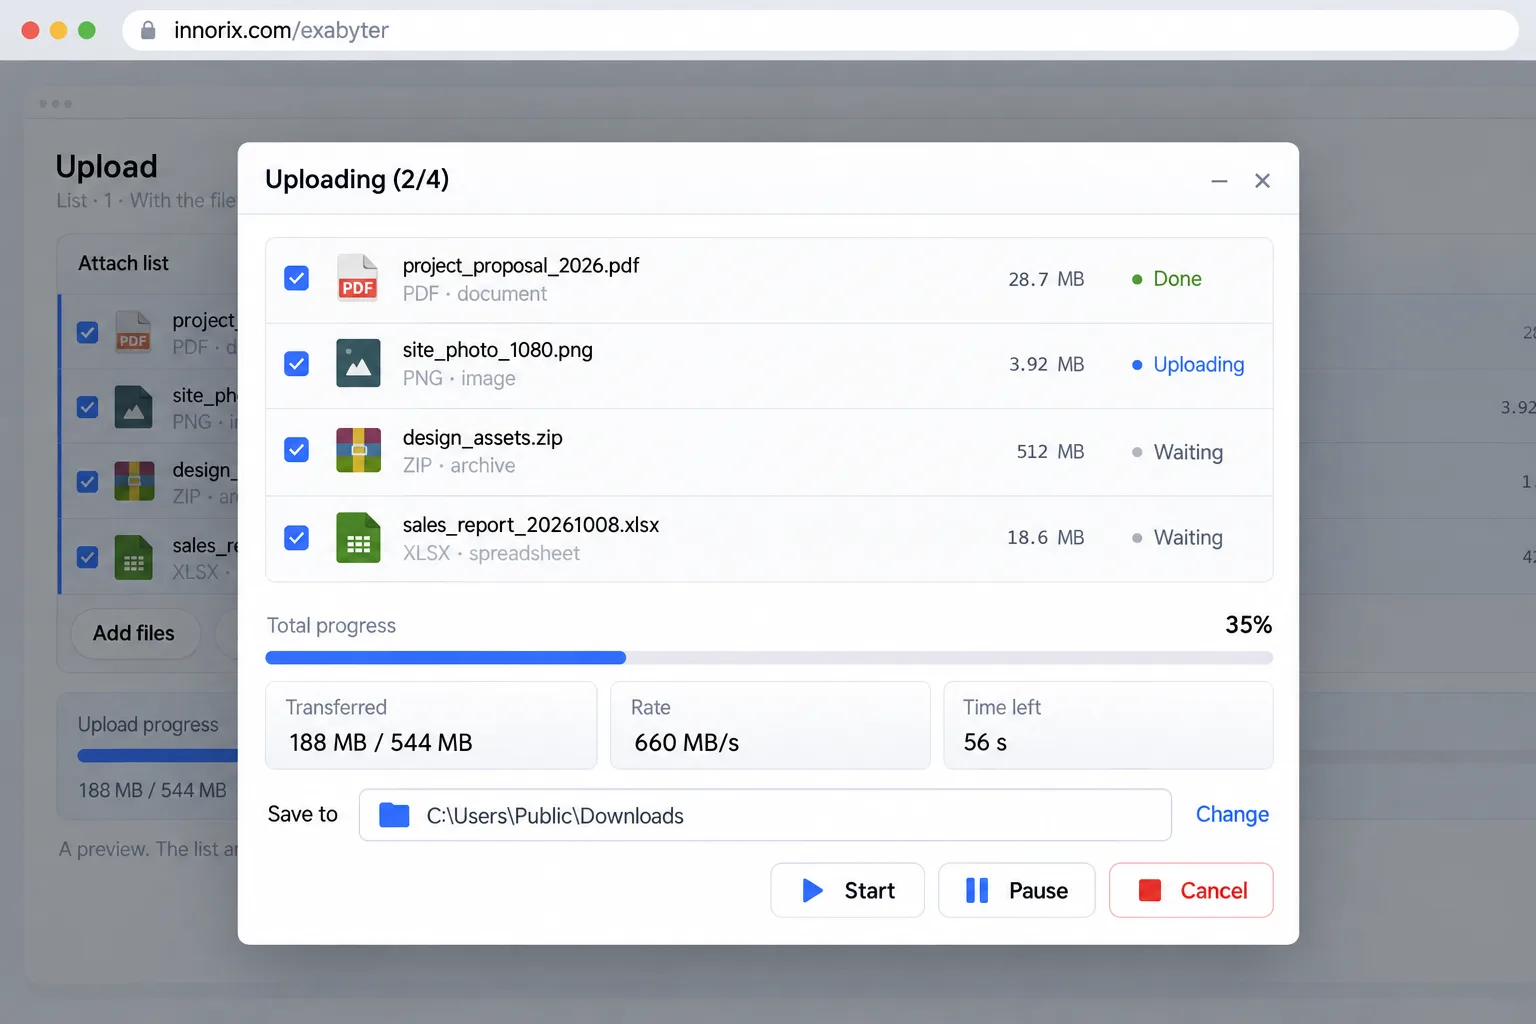1536x1024 pixels.
Task: Cancel the upload
Action: (1191, 890)
